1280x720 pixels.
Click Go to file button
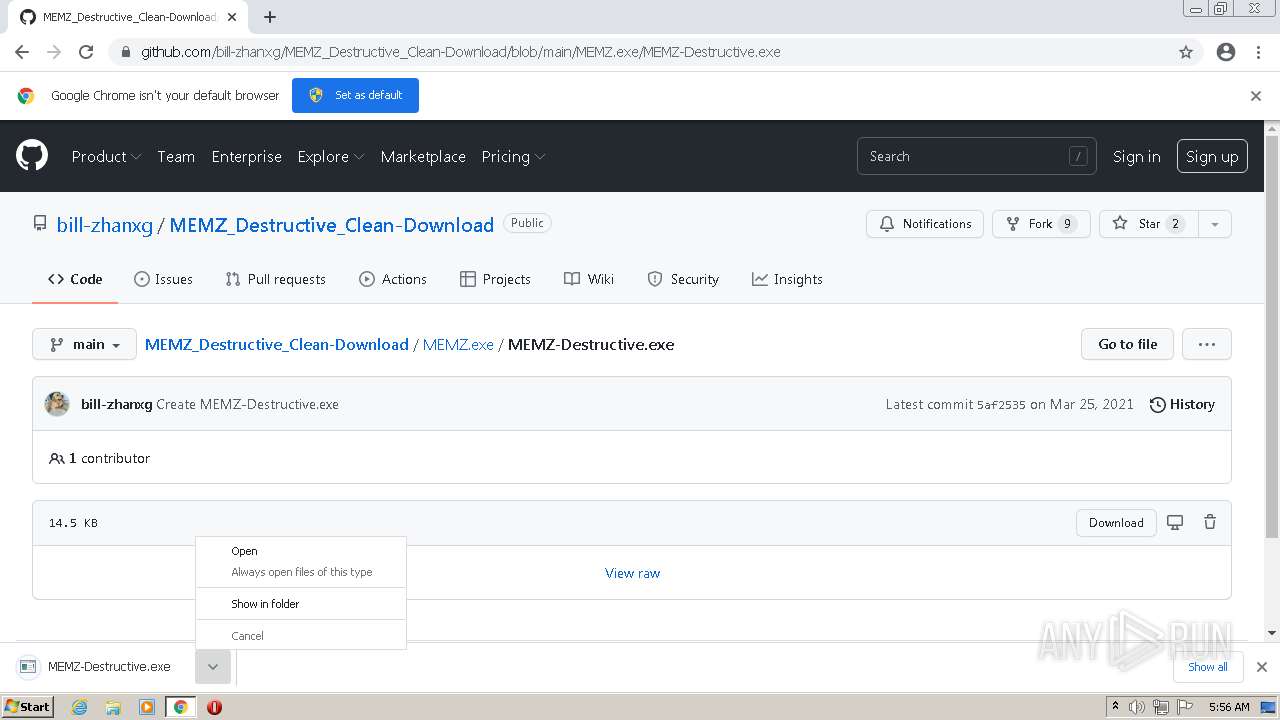[1127, 344]
